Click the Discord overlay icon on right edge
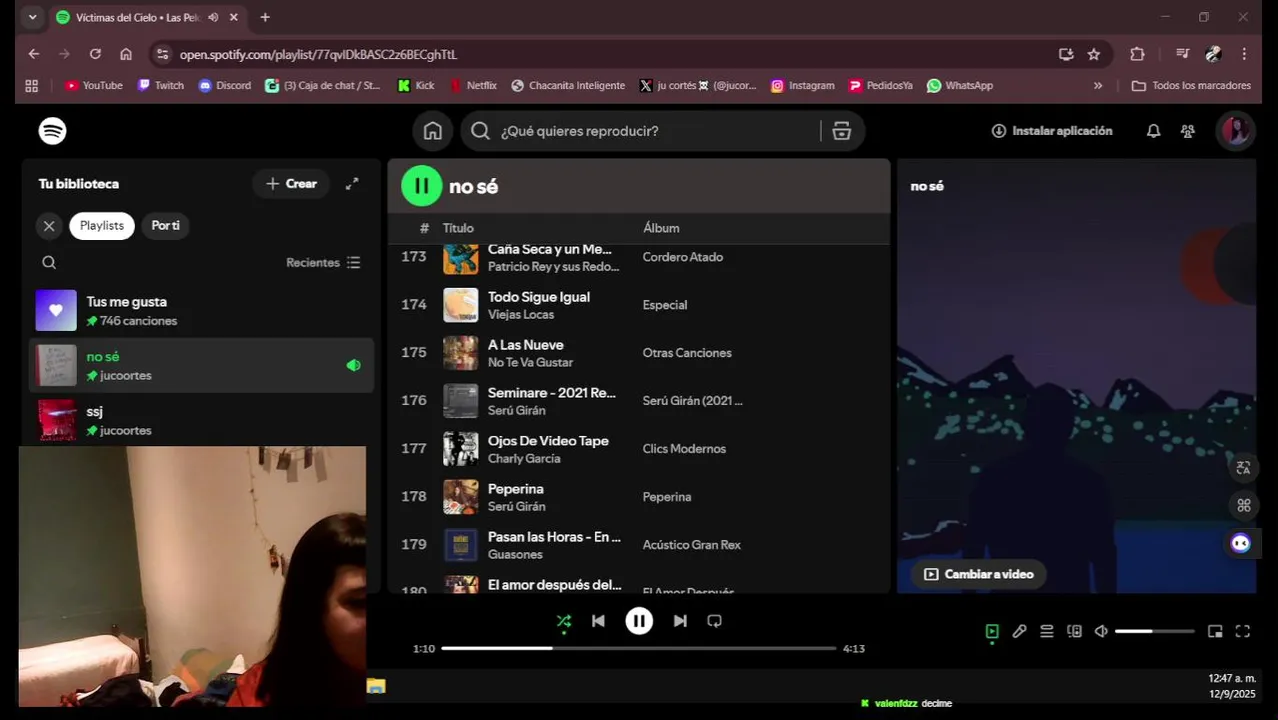 pyautogui.click(x=1241, y=543)
